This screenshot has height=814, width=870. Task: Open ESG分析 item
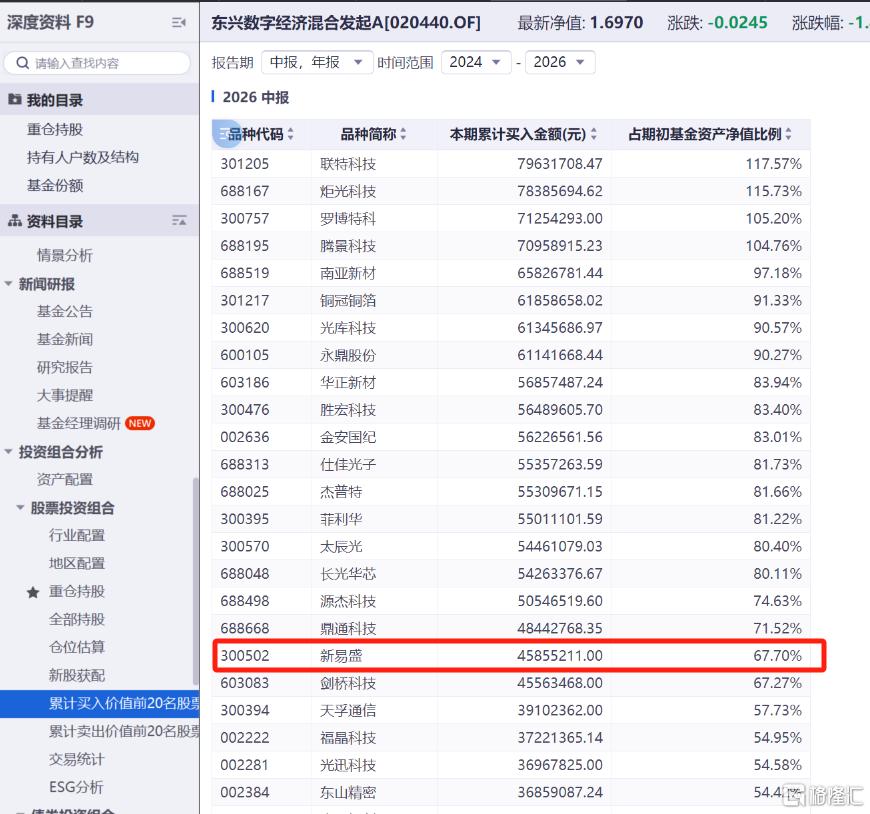pyautogui.click(x=76, y=787)
